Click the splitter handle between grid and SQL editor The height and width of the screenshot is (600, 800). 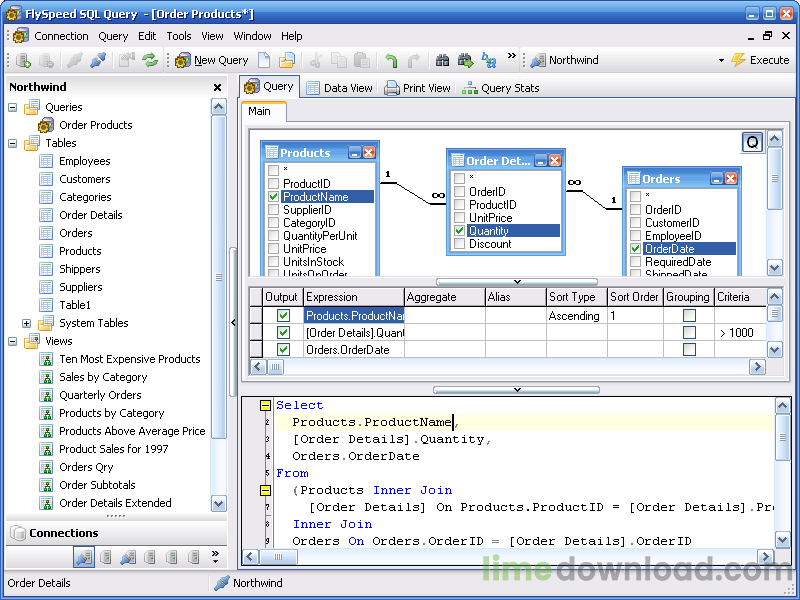coord(516,390)
